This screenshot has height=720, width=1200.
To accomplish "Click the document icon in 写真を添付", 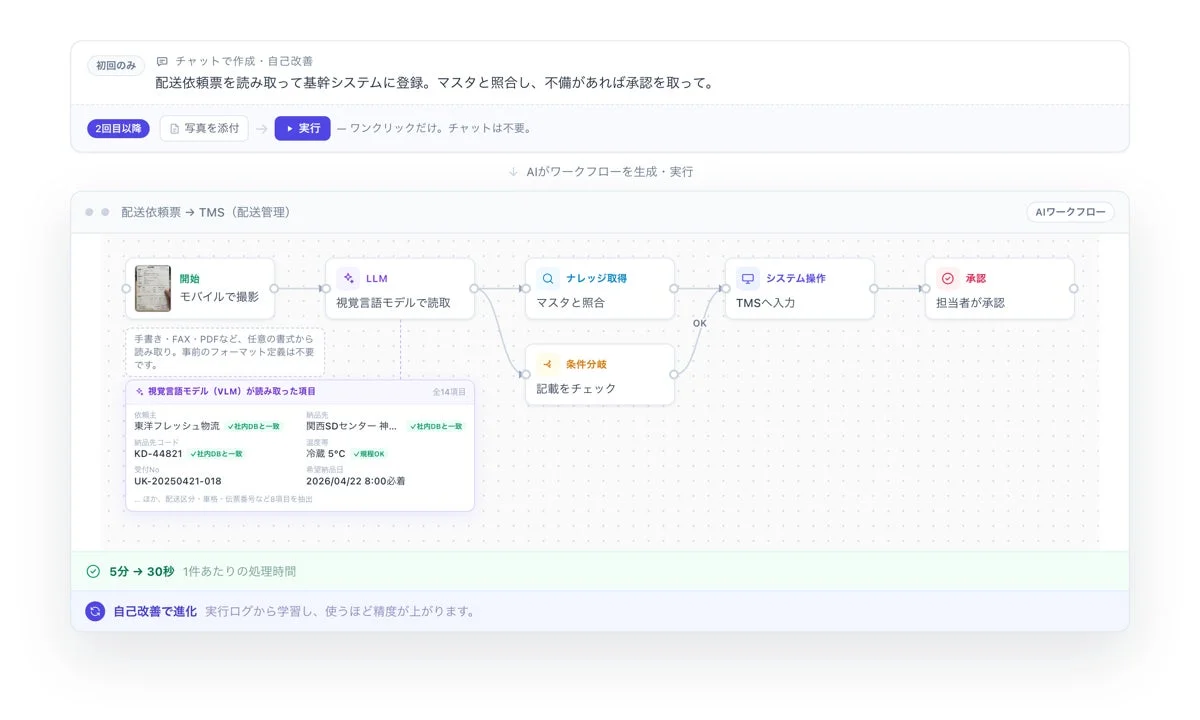I will [x=175, y=128].
